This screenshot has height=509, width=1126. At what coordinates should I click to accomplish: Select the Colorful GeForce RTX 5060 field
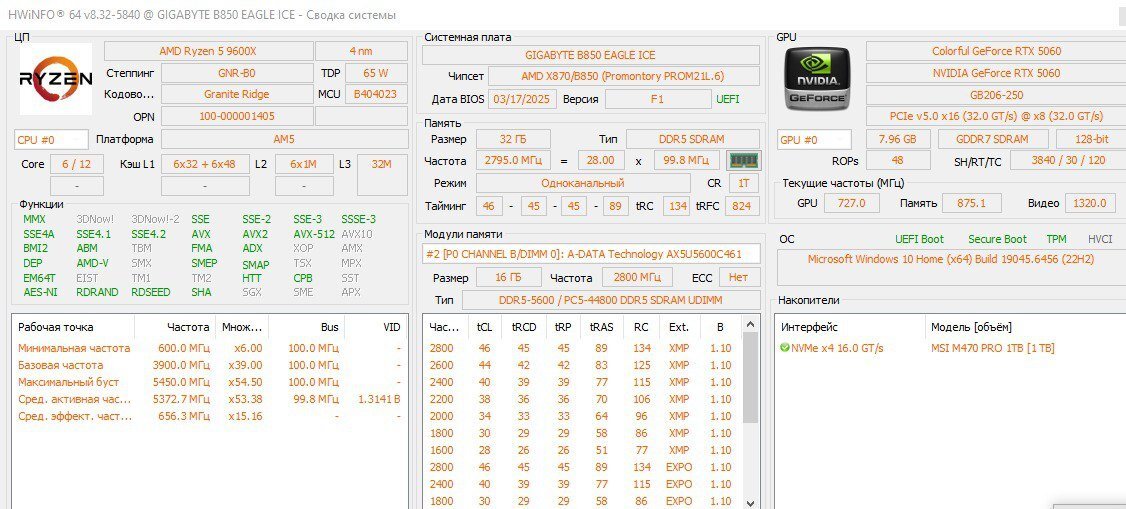coord(996,51)
